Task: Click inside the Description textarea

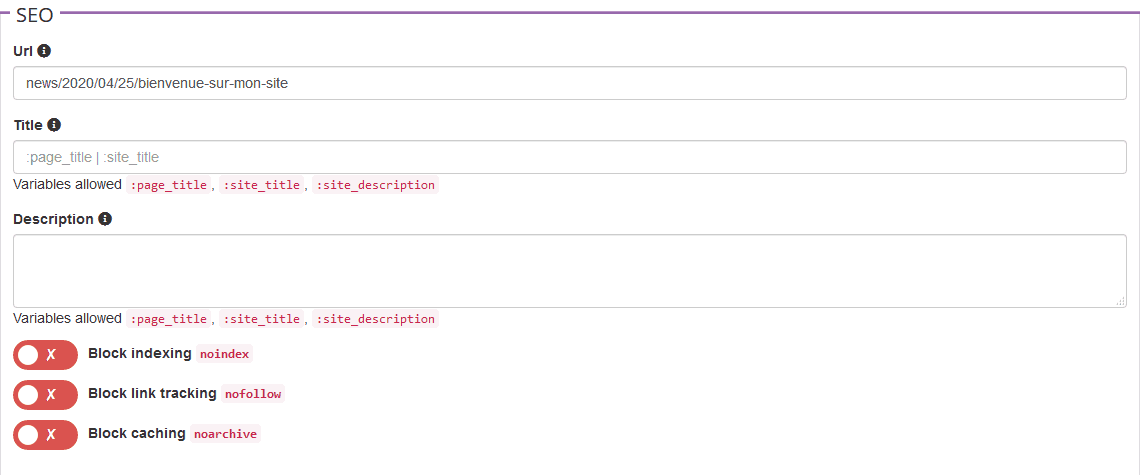Action: [570, 270]
